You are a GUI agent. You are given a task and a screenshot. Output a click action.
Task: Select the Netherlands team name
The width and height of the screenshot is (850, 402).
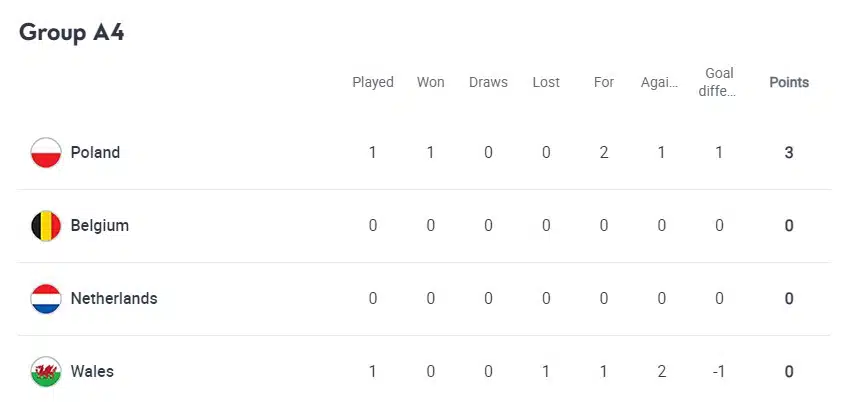(113, 299)
